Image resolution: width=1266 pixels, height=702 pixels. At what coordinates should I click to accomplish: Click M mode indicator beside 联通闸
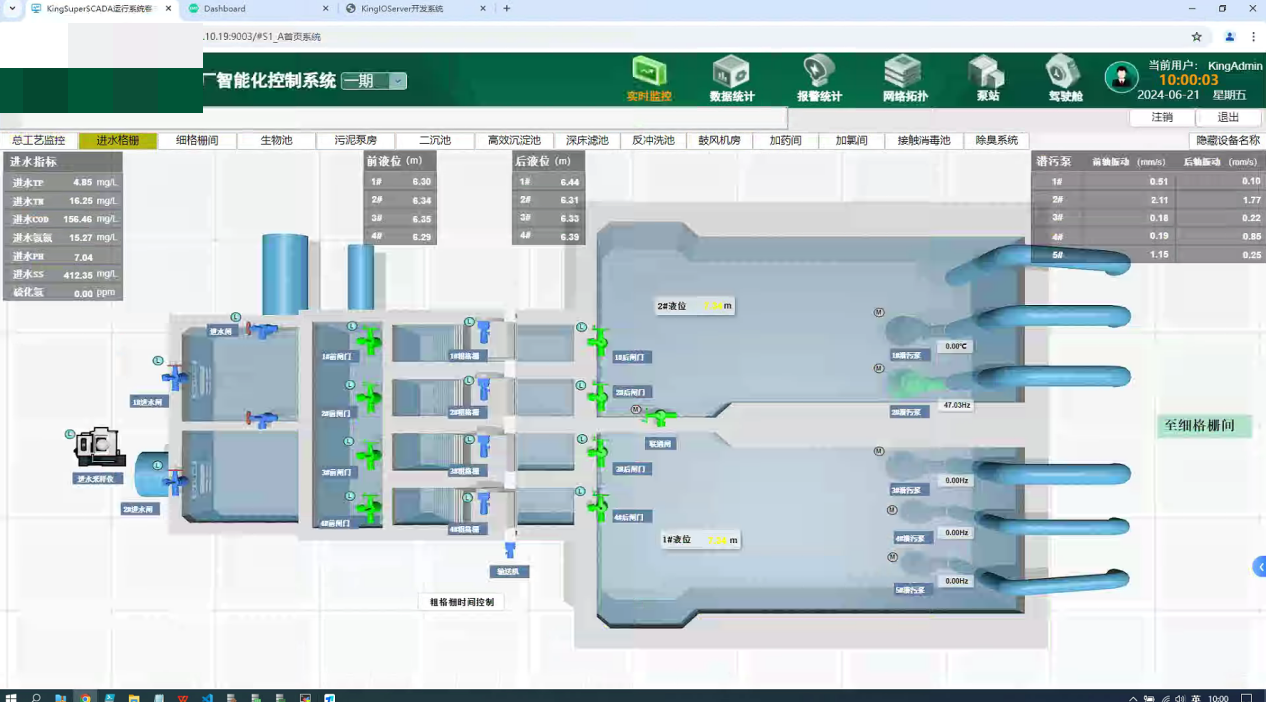click(x=635, y=409)
